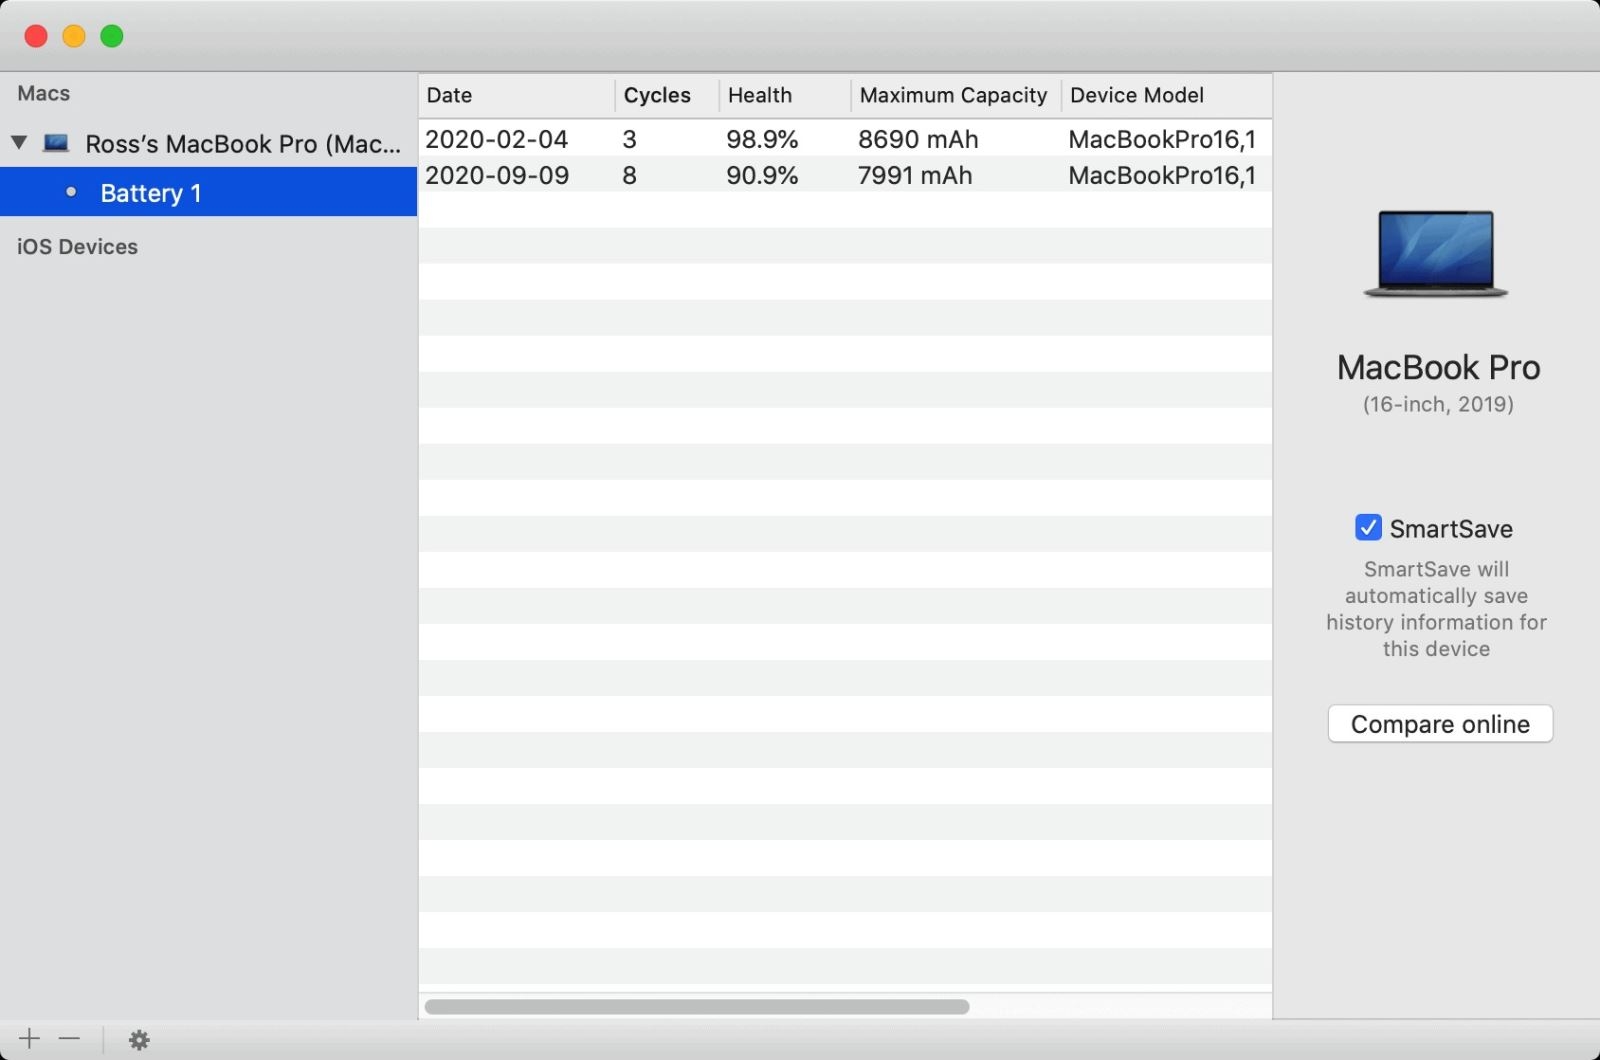Click the large MacBook Pro image
The height and width of the screenshot is (1060, 1600).
(1436, 253)
